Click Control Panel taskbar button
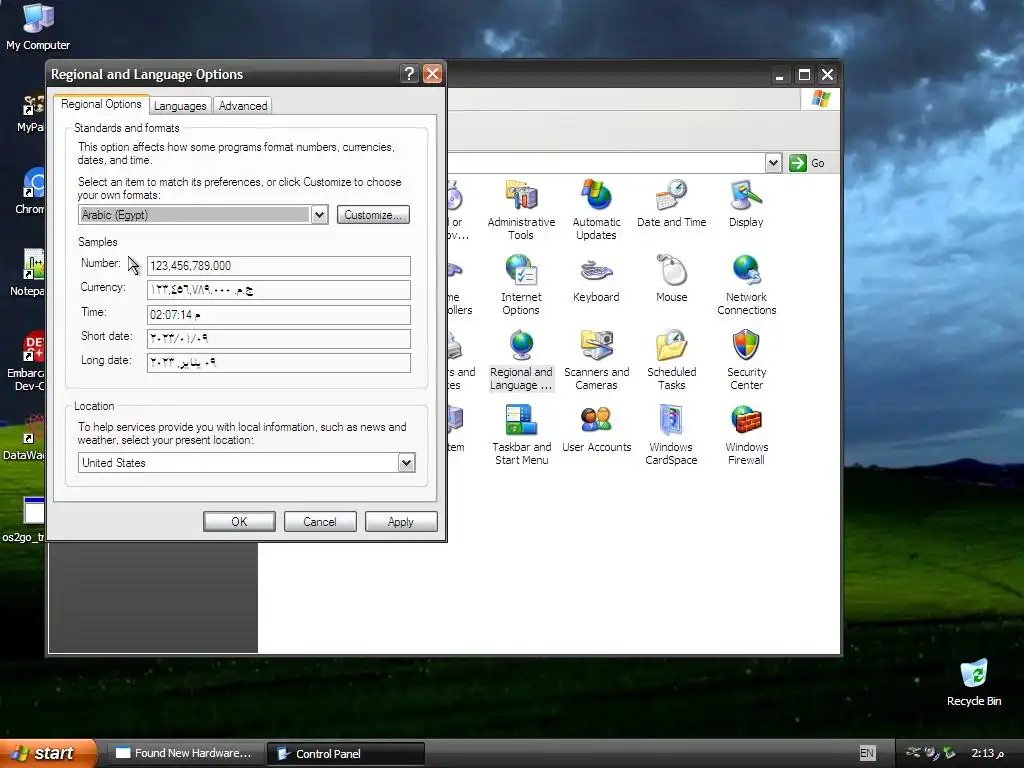Screen dimensions: 1024x768 coord(346,753)
